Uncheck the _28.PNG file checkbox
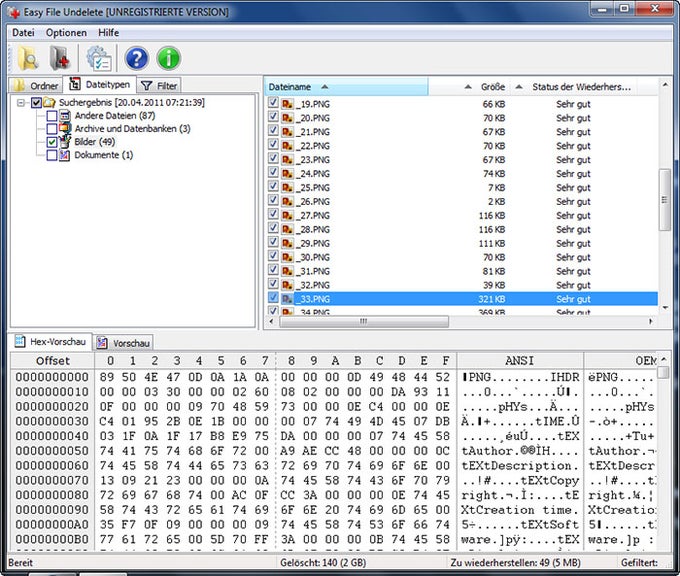This screenshot has width=680, height=576. 273,228
